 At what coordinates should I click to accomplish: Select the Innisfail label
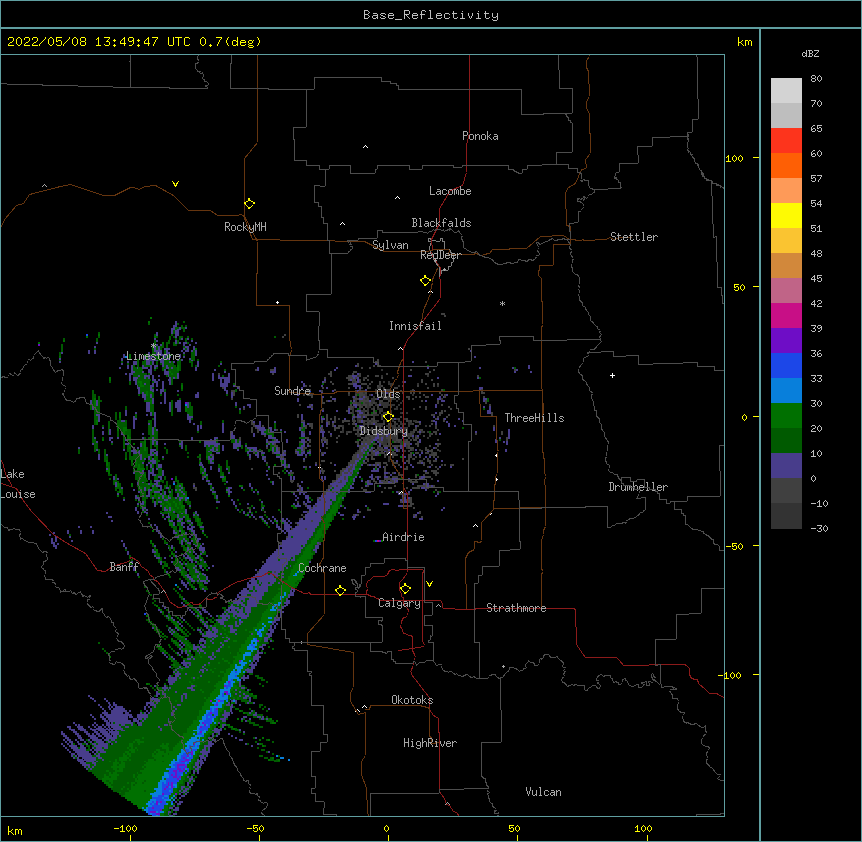[x=415, y=326]
